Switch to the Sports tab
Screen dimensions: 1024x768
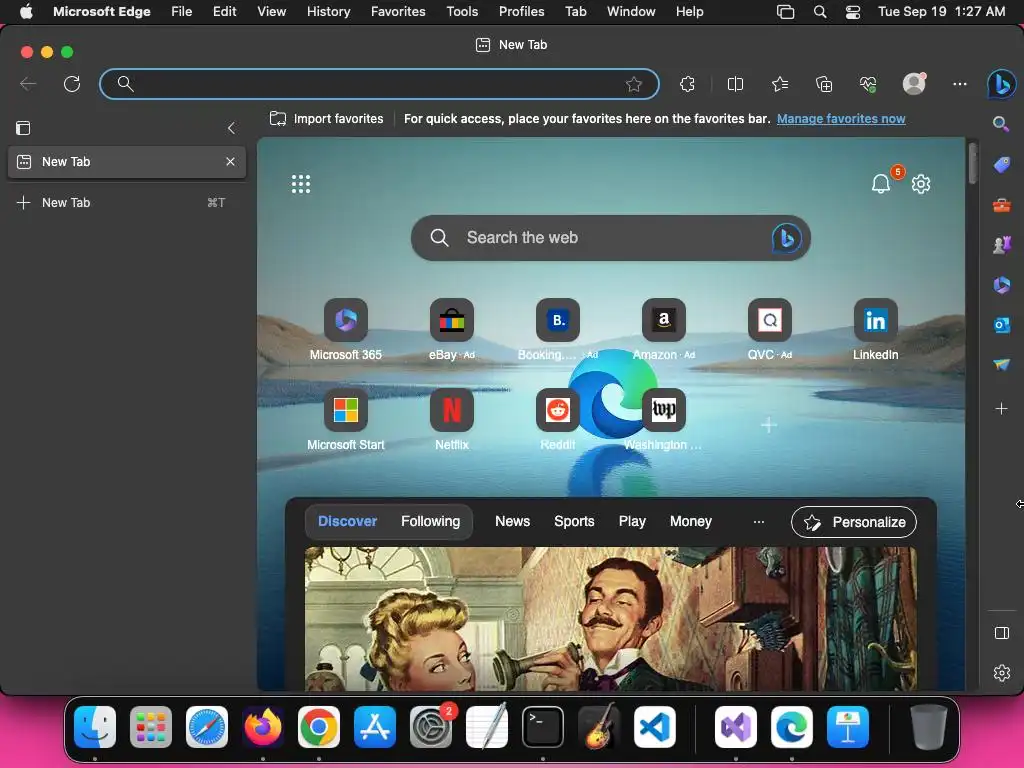point(574,521)
